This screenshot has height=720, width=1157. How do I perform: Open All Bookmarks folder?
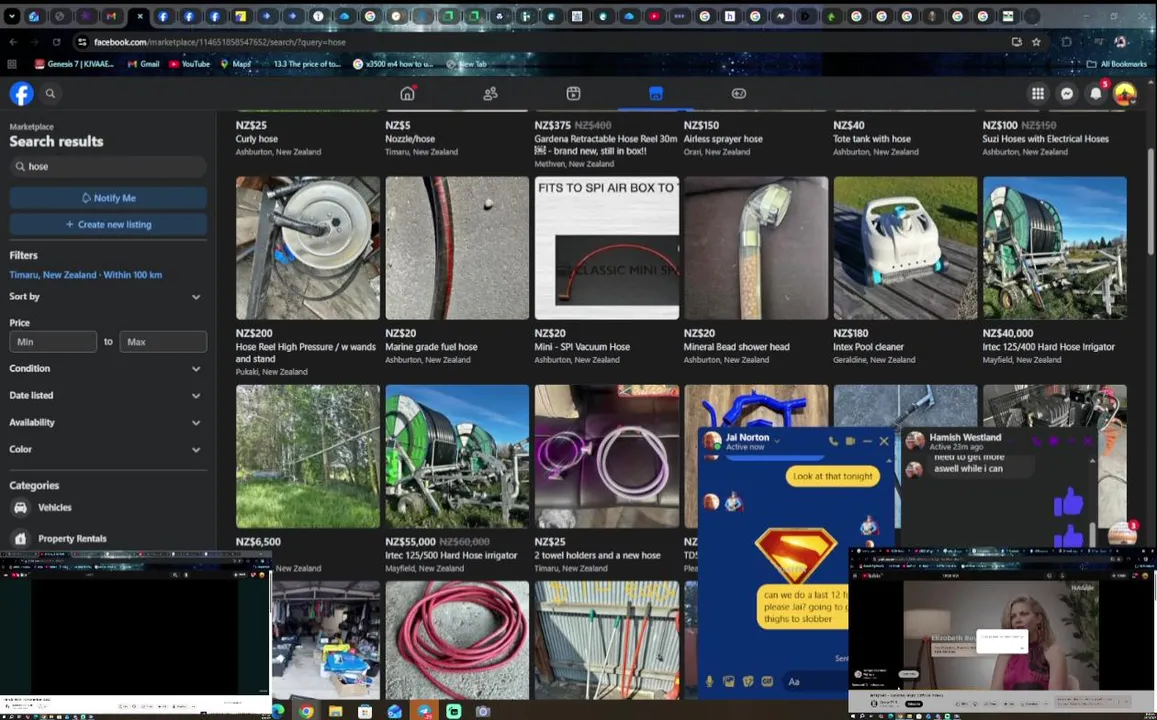click(1116, 64)
